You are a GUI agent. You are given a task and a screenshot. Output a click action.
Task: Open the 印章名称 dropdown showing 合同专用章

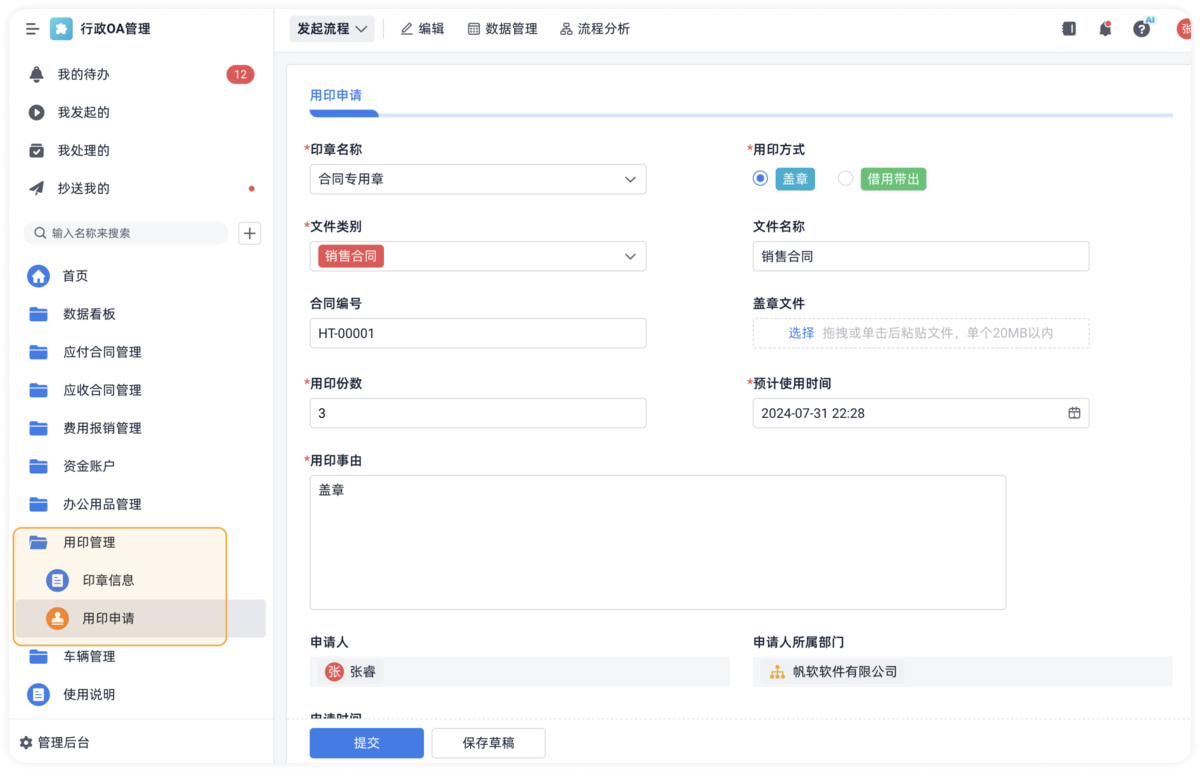pyautogui.click(x=478, y=179)
